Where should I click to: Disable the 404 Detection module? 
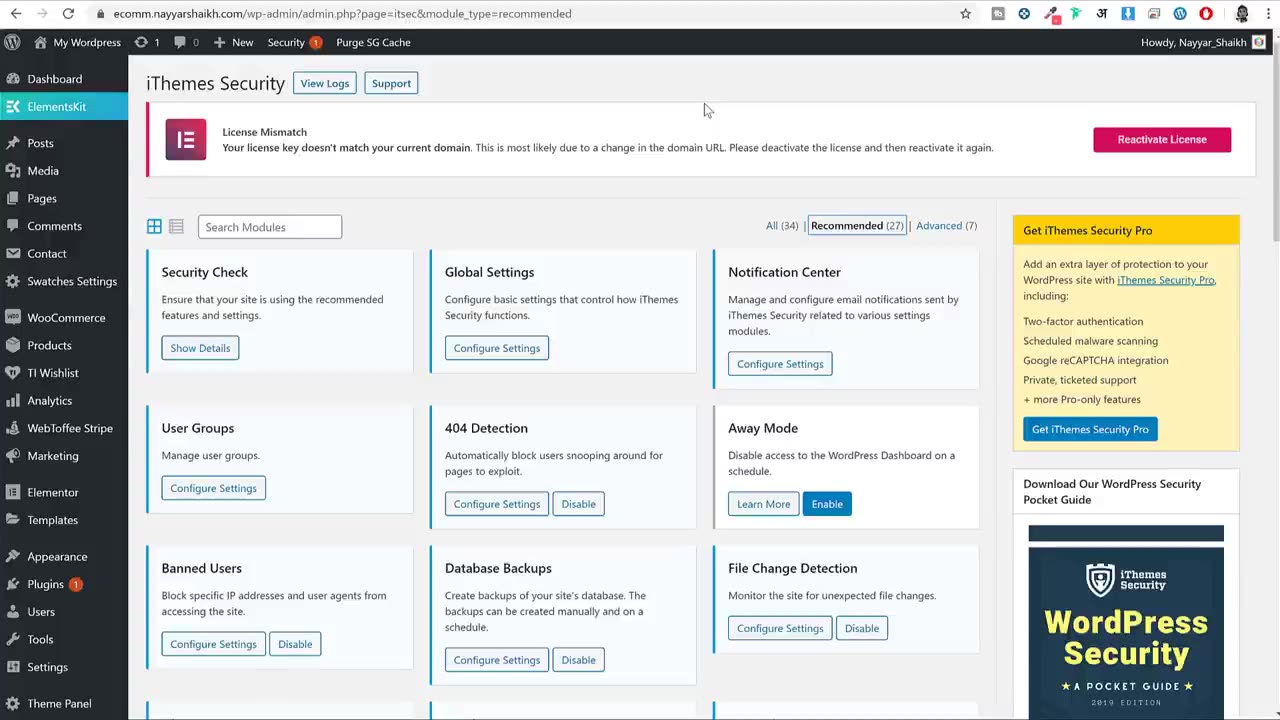click(x=578, y=504)
